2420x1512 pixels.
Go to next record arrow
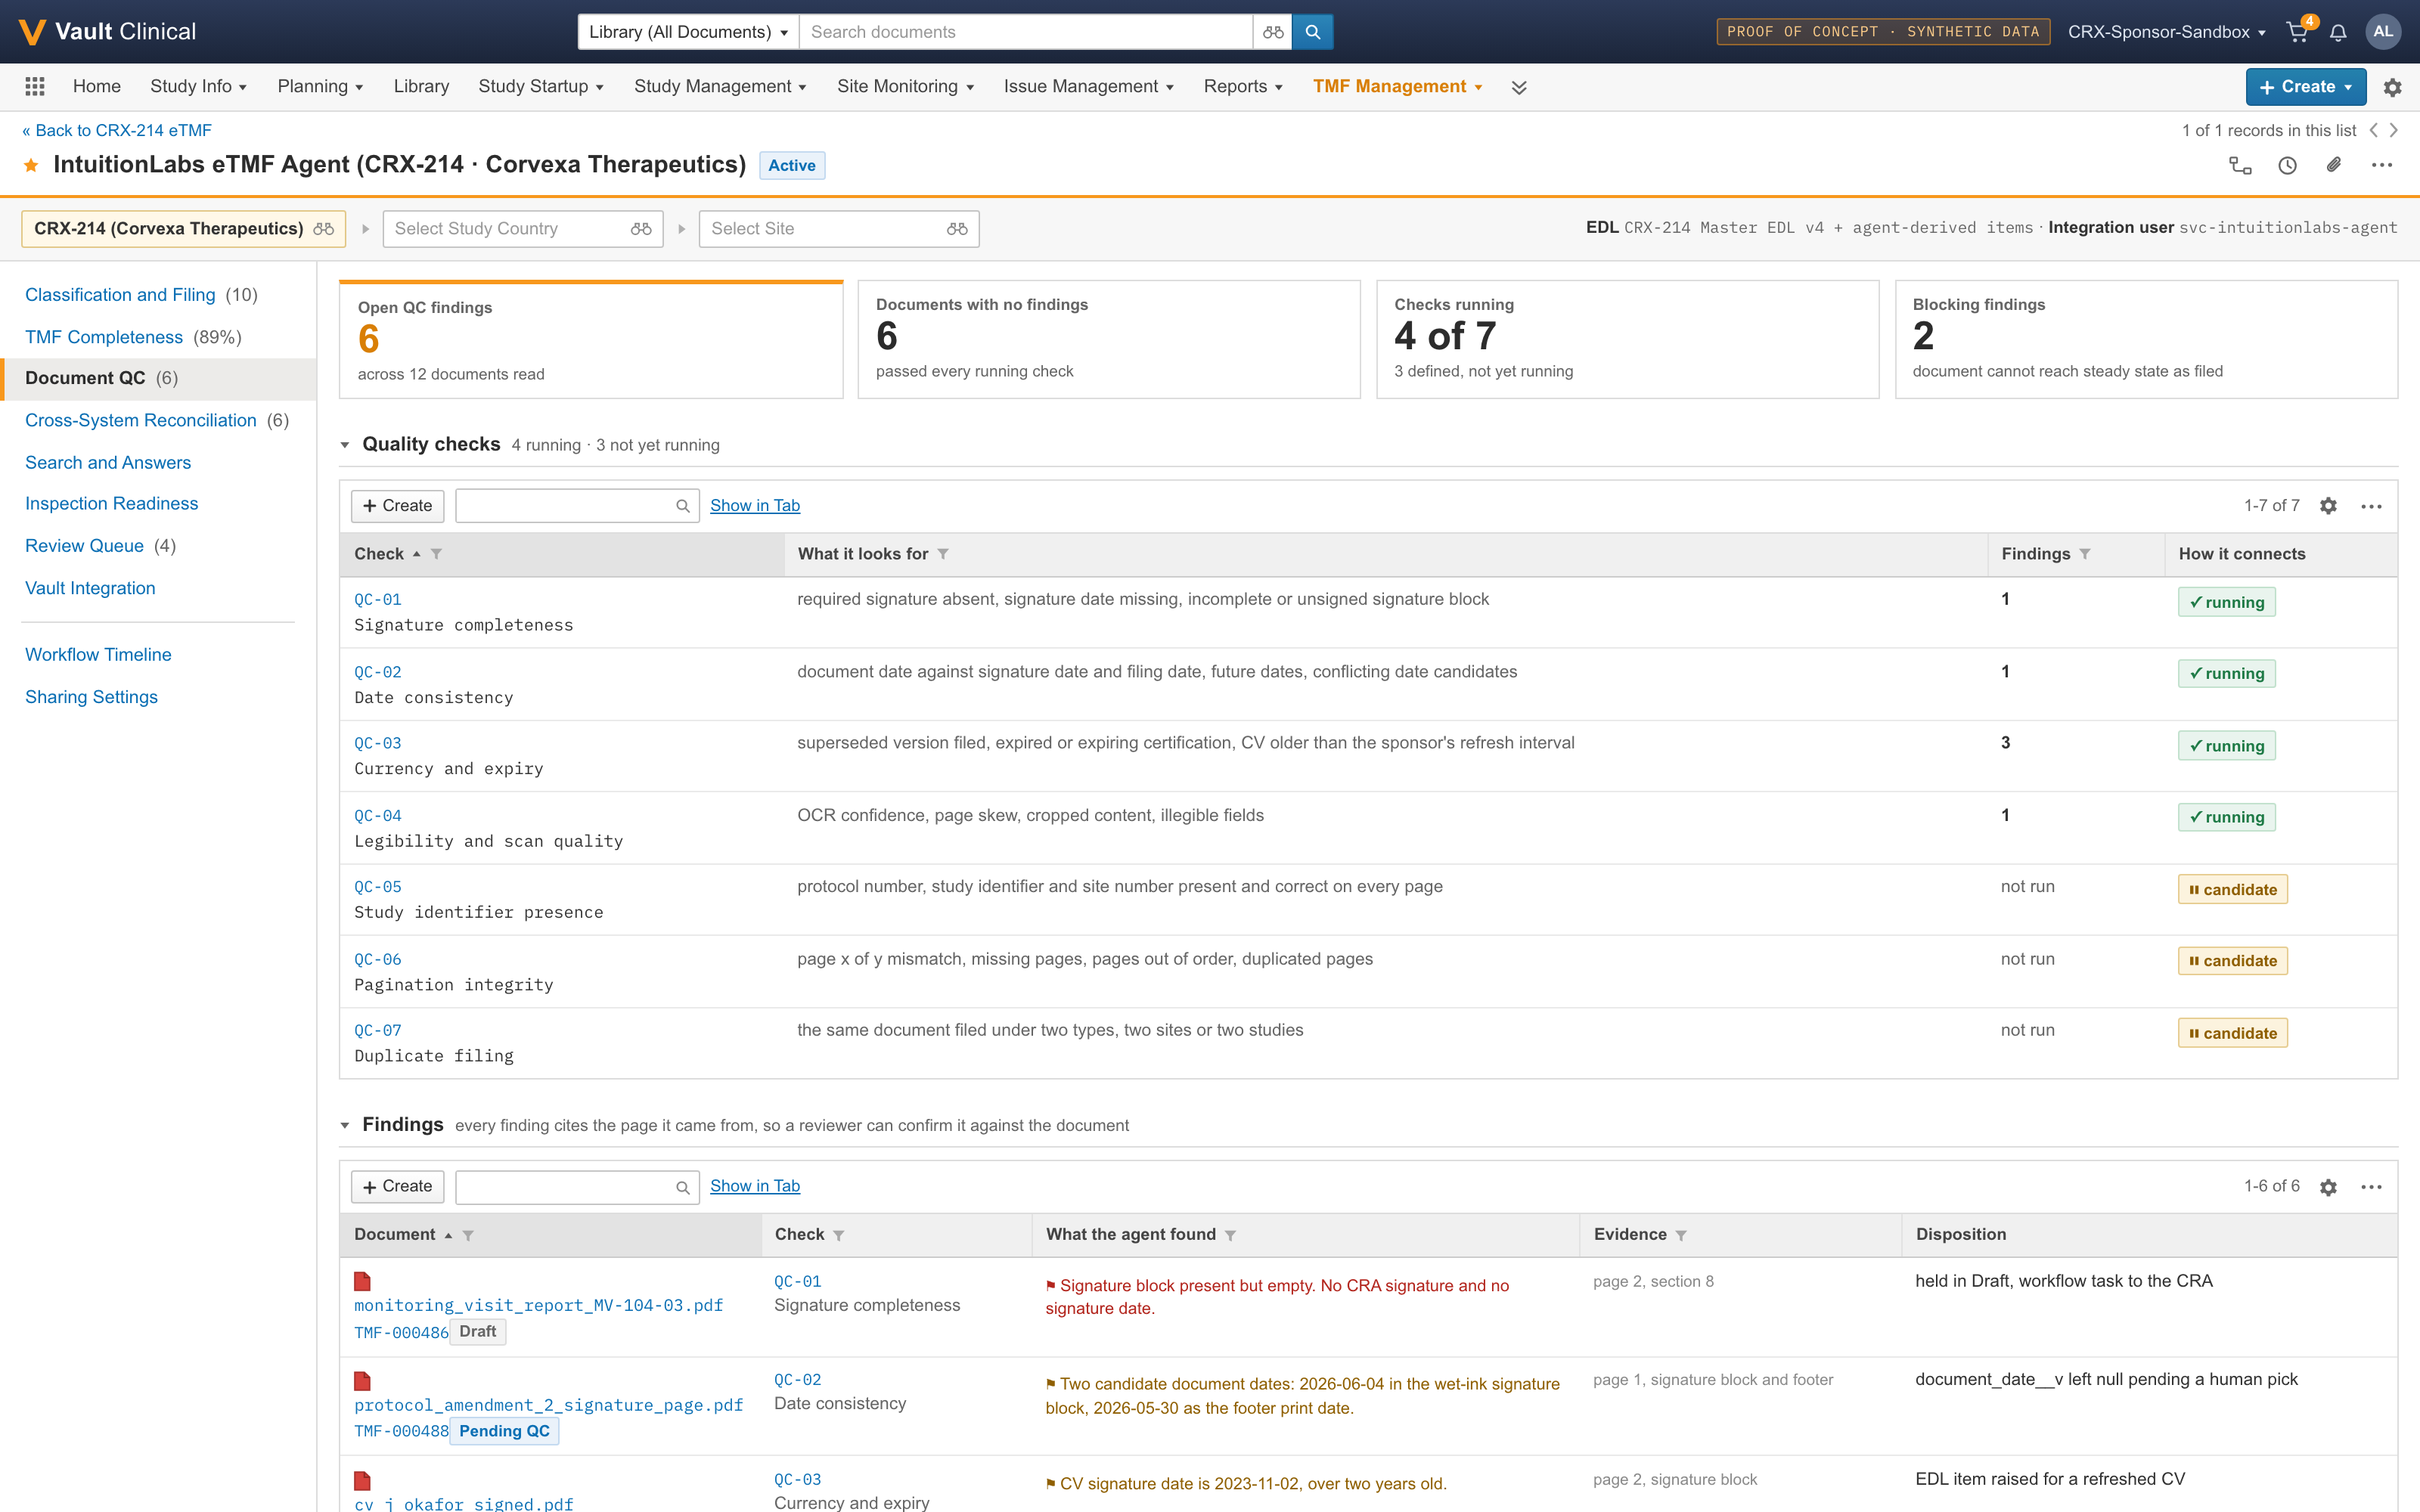(2393, 130)
